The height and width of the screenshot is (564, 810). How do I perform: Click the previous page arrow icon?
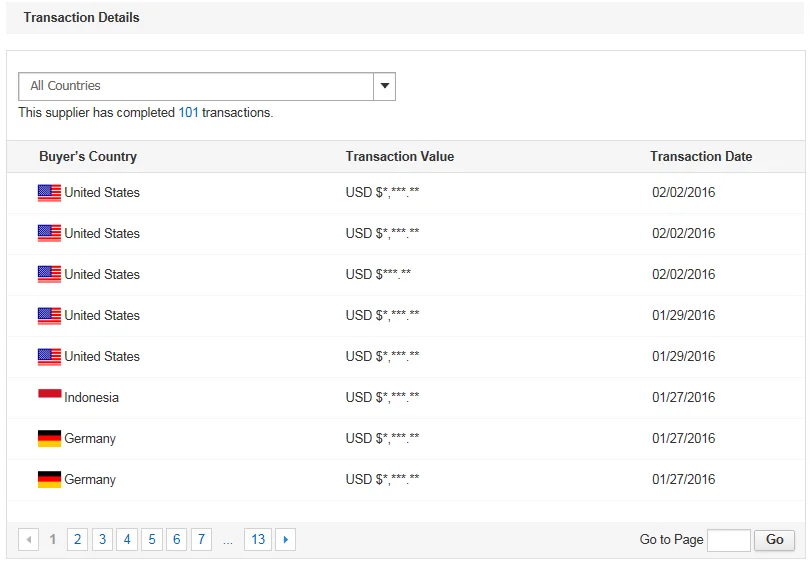(29, 540)
